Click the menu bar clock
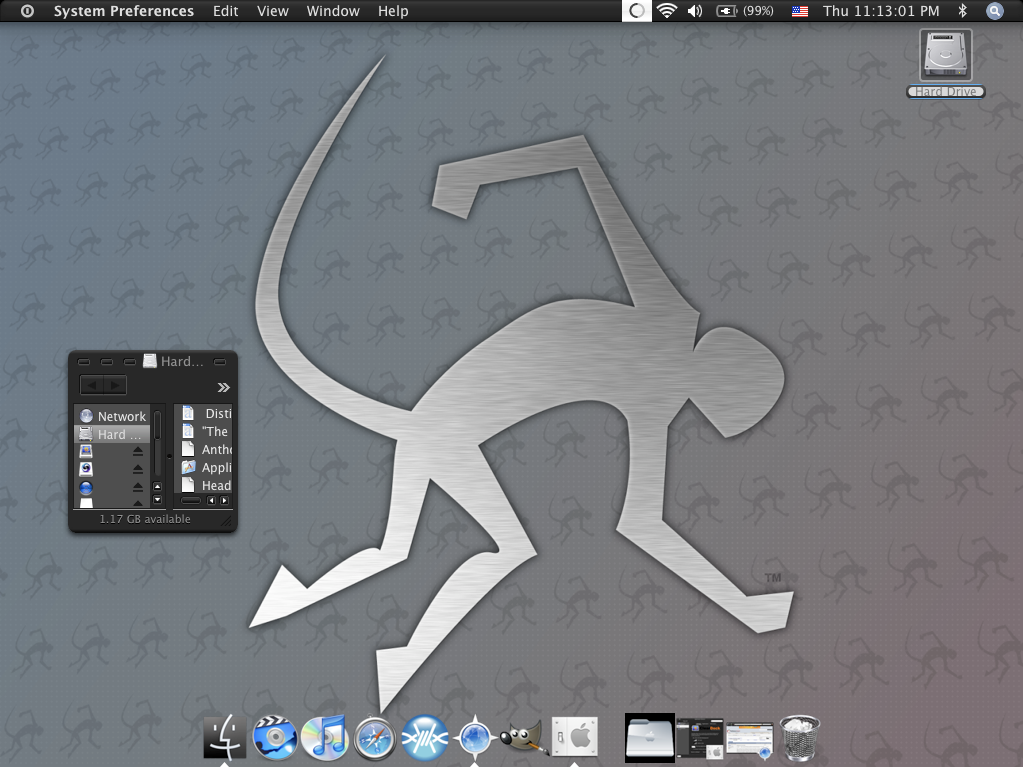 pyautogui.click(x=881, y=11)
